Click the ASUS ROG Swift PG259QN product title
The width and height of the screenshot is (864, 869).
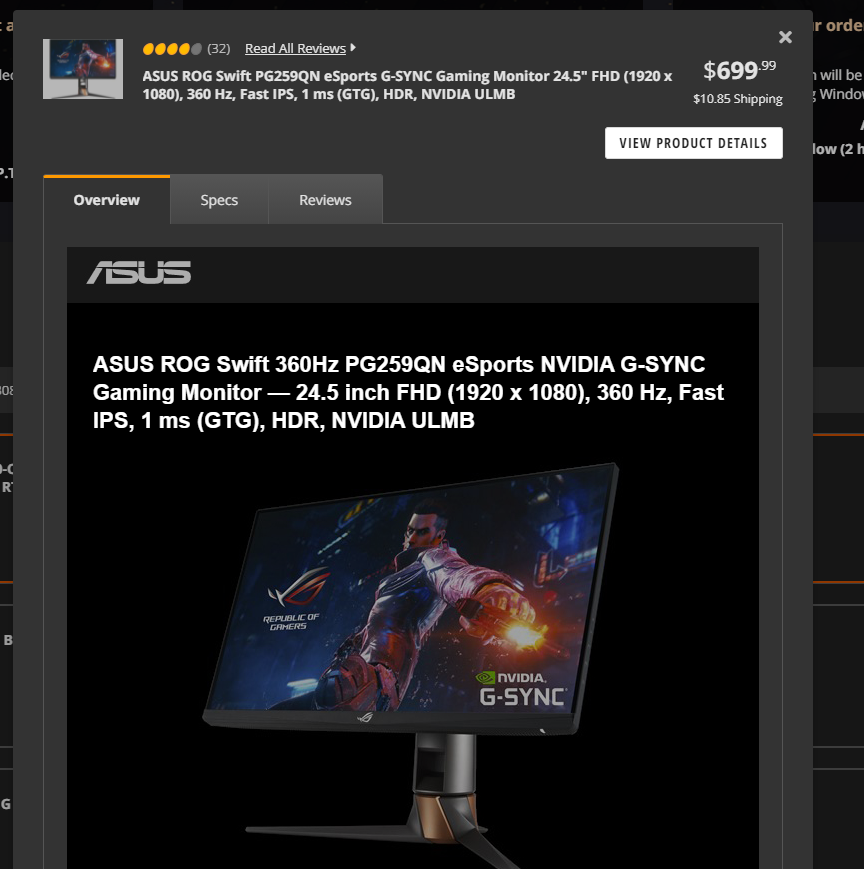point(407,85)
